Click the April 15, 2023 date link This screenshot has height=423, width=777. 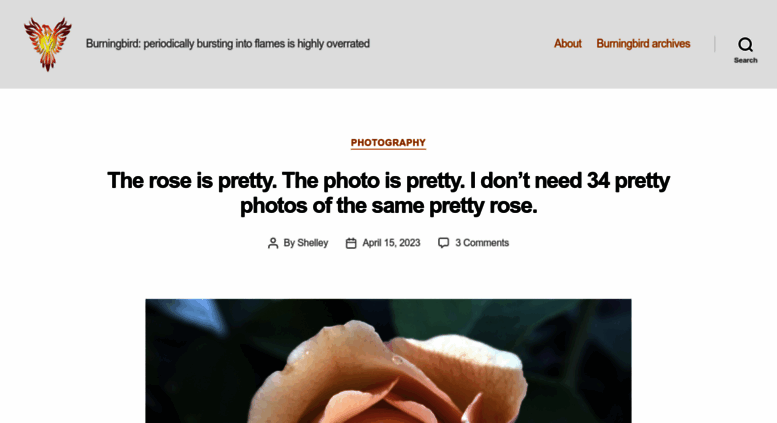pyautogui.click(x=391, y=243)
